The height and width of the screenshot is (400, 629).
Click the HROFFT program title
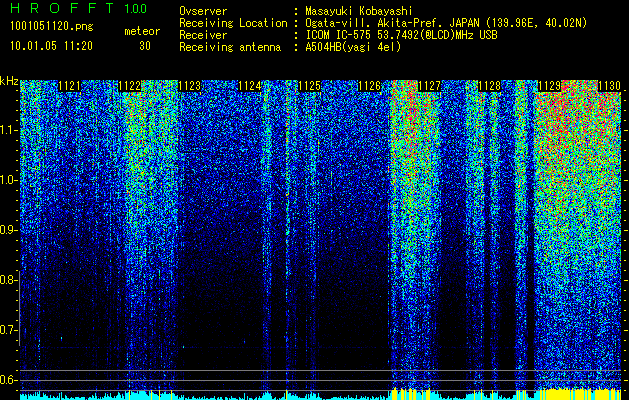63,8
